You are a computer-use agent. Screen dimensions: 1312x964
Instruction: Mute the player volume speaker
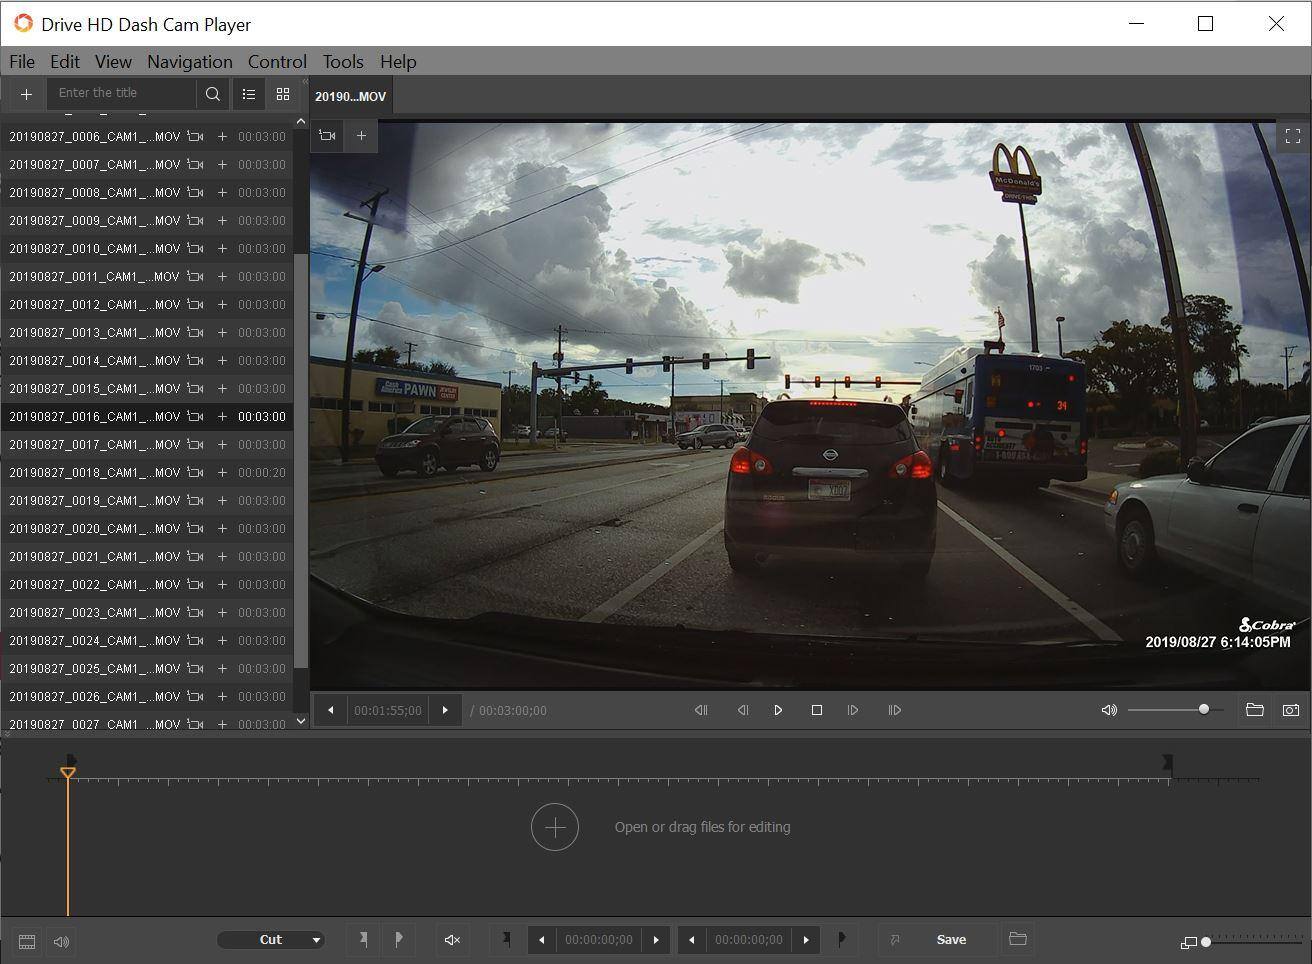click(1109, 710)
